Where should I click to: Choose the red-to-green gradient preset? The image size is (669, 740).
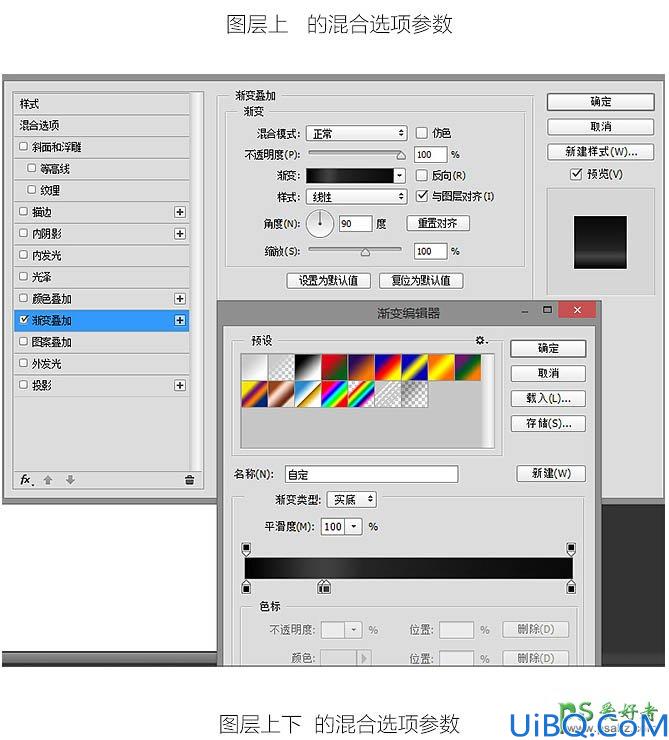[334, 367]
